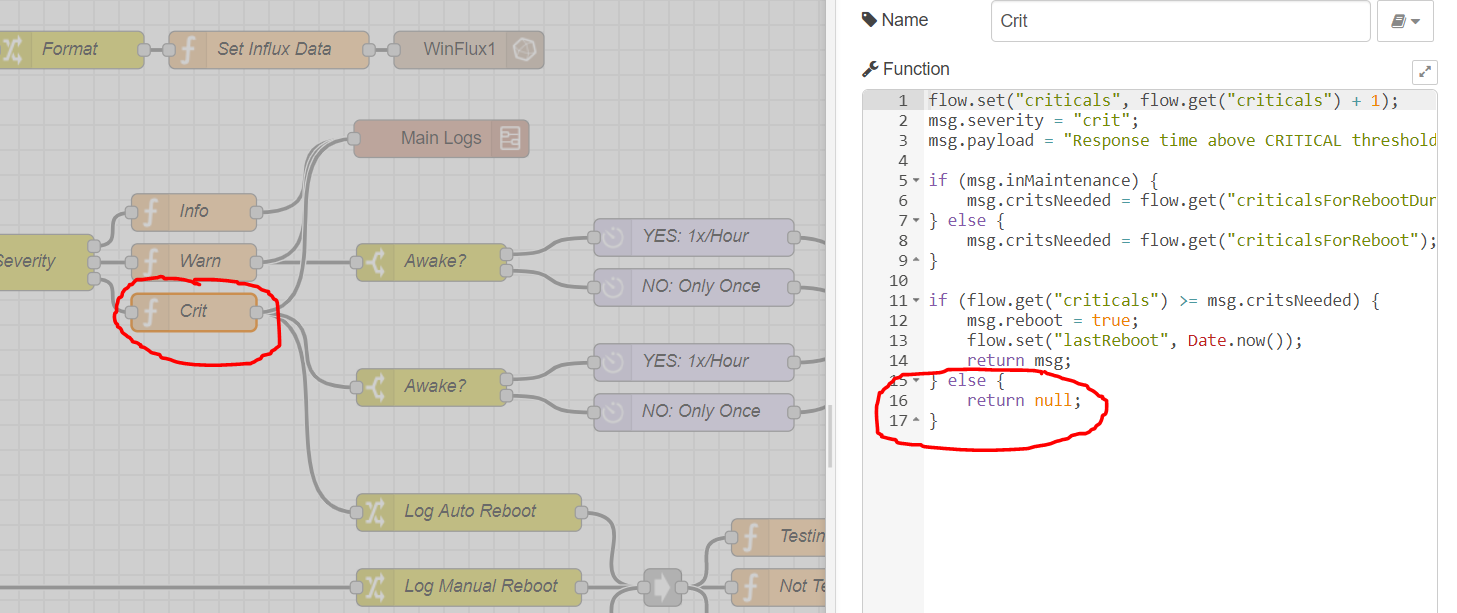Click the database icon on the WinFlux1 node

pyautogui.click(x=525, y=49)
